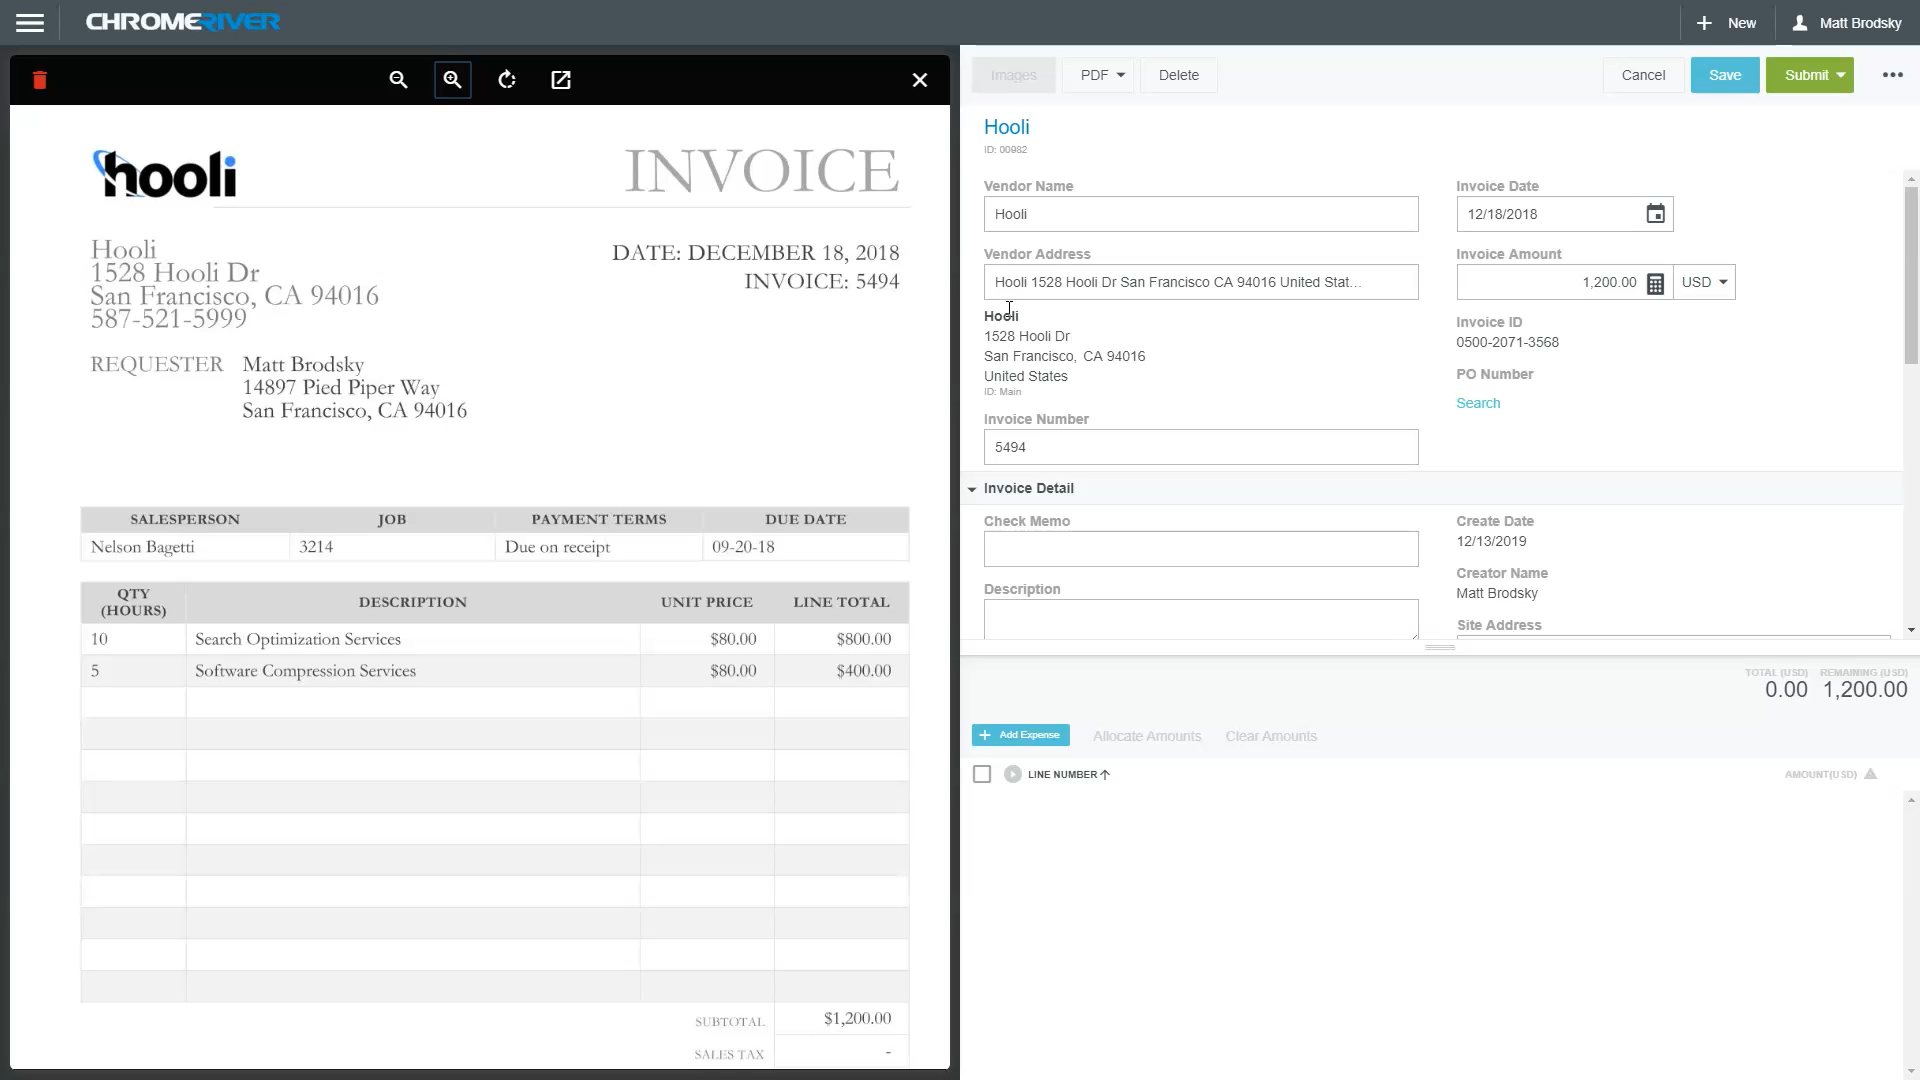Click 'Software Compression Services' in invoice
This screenshot has height=1080, width=1920.
pos(305,671)
